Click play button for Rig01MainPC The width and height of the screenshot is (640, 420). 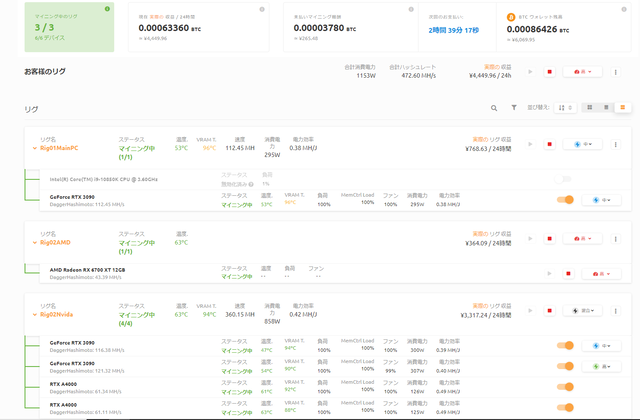point(530,144)
